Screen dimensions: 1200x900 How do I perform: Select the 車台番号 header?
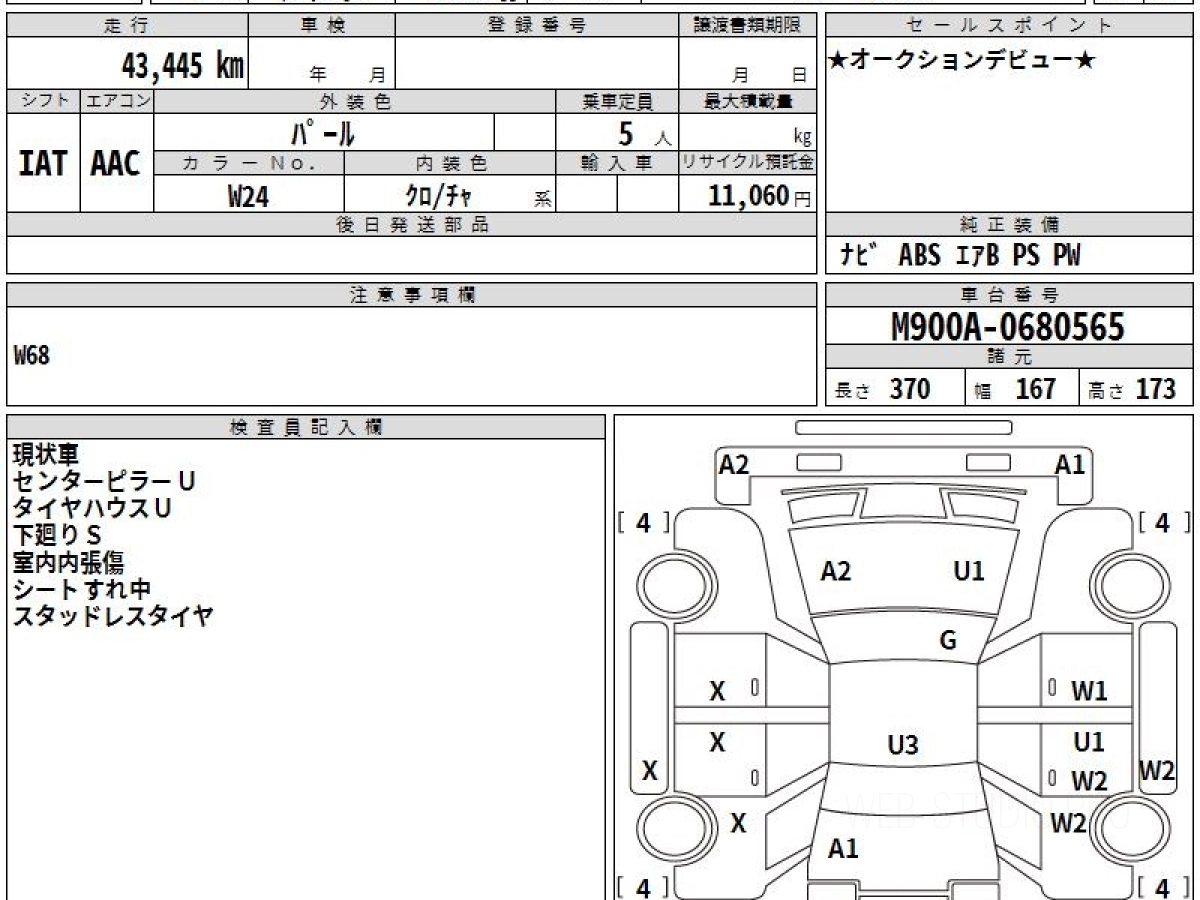(1009, 295)
